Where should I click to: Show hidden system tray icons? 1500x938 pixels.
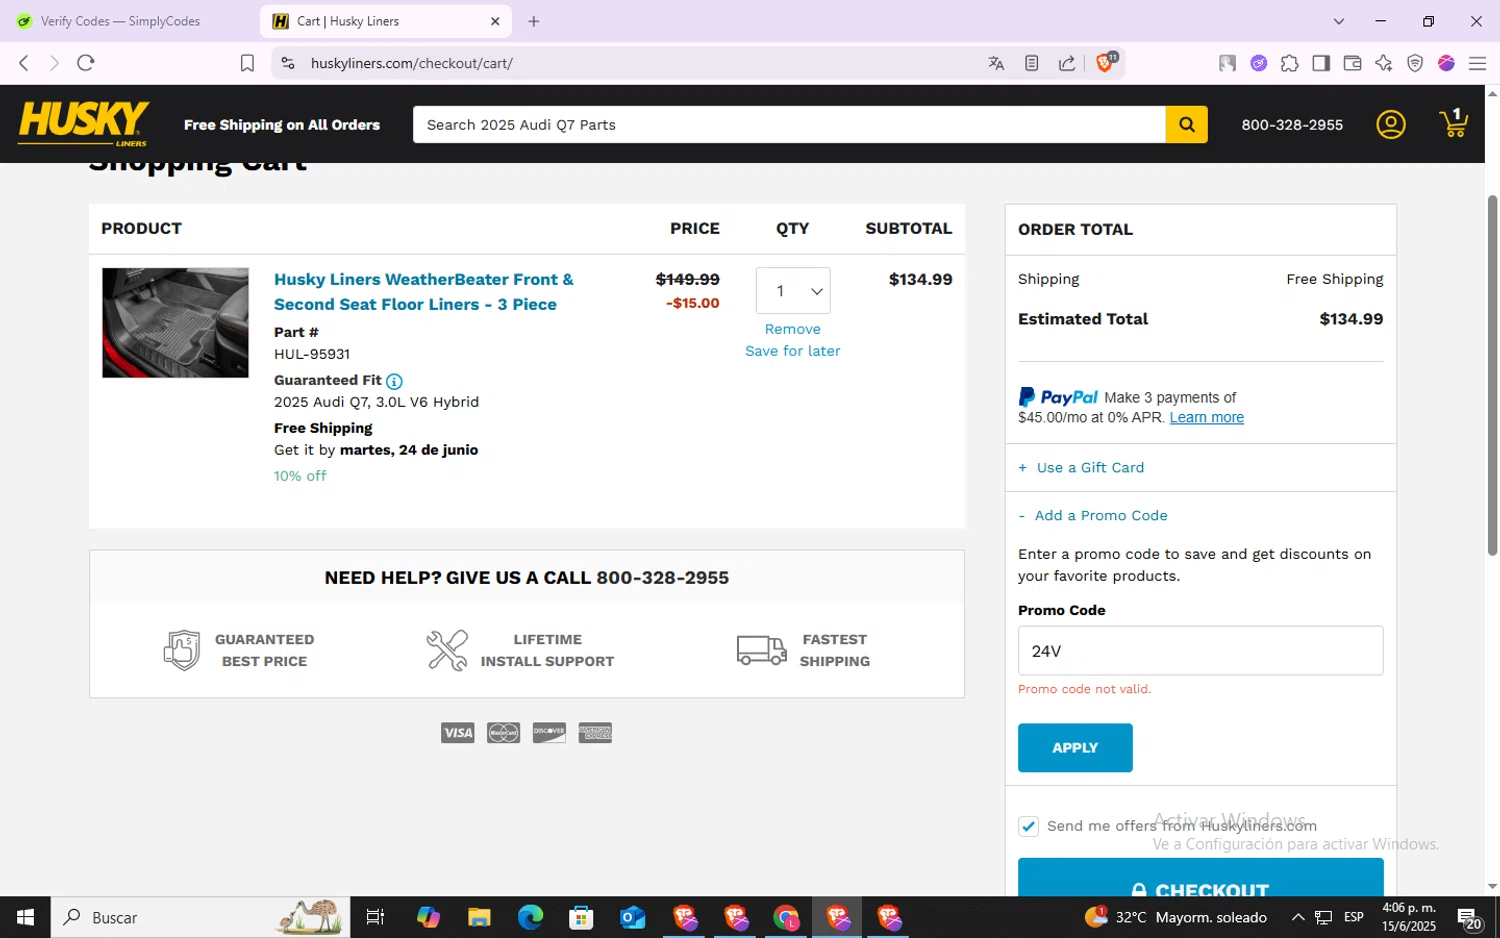pyautogui.click(x=1297, y=917)
